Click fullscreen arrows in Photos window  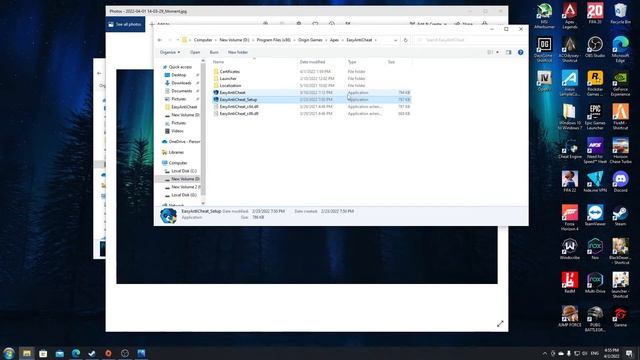pos(500,324)
